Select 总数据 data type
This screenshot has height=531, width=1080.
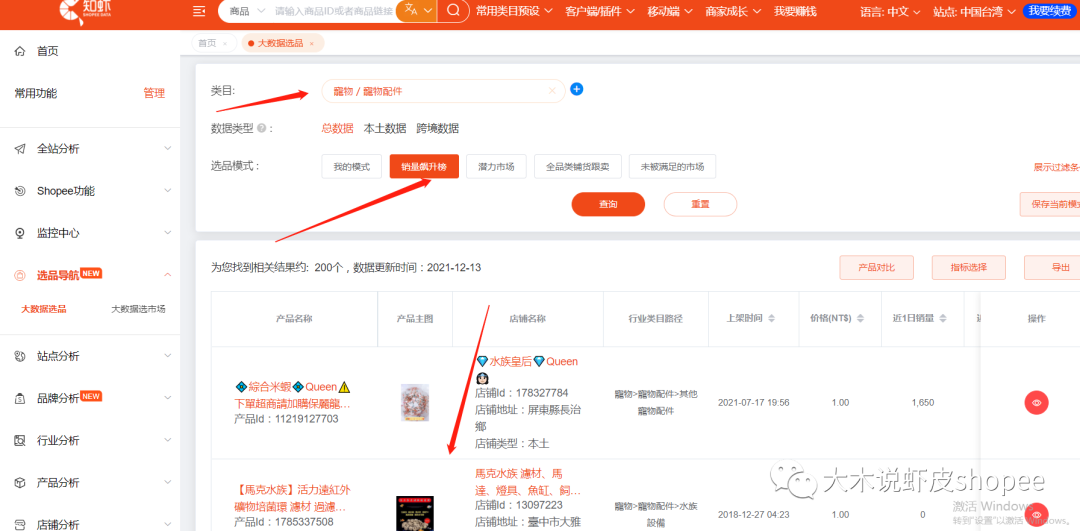point(338,129)
